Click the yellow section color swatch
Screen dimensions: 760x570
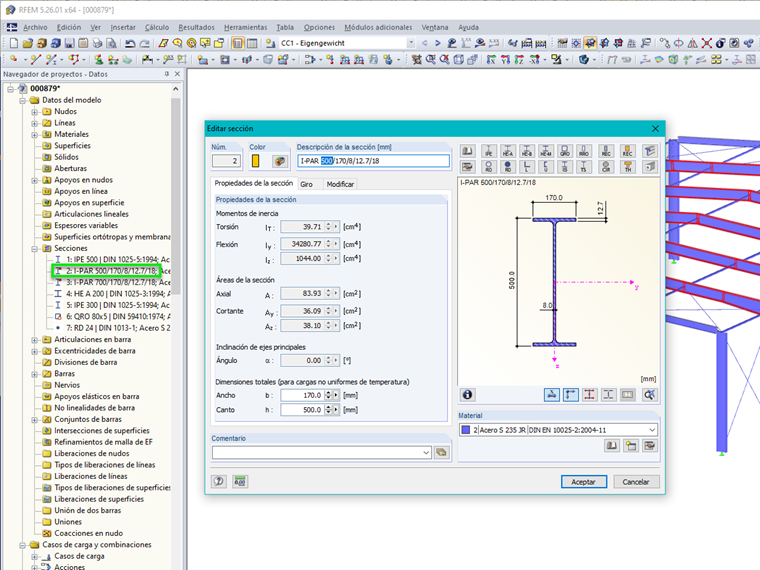click(x=256, y=161)
